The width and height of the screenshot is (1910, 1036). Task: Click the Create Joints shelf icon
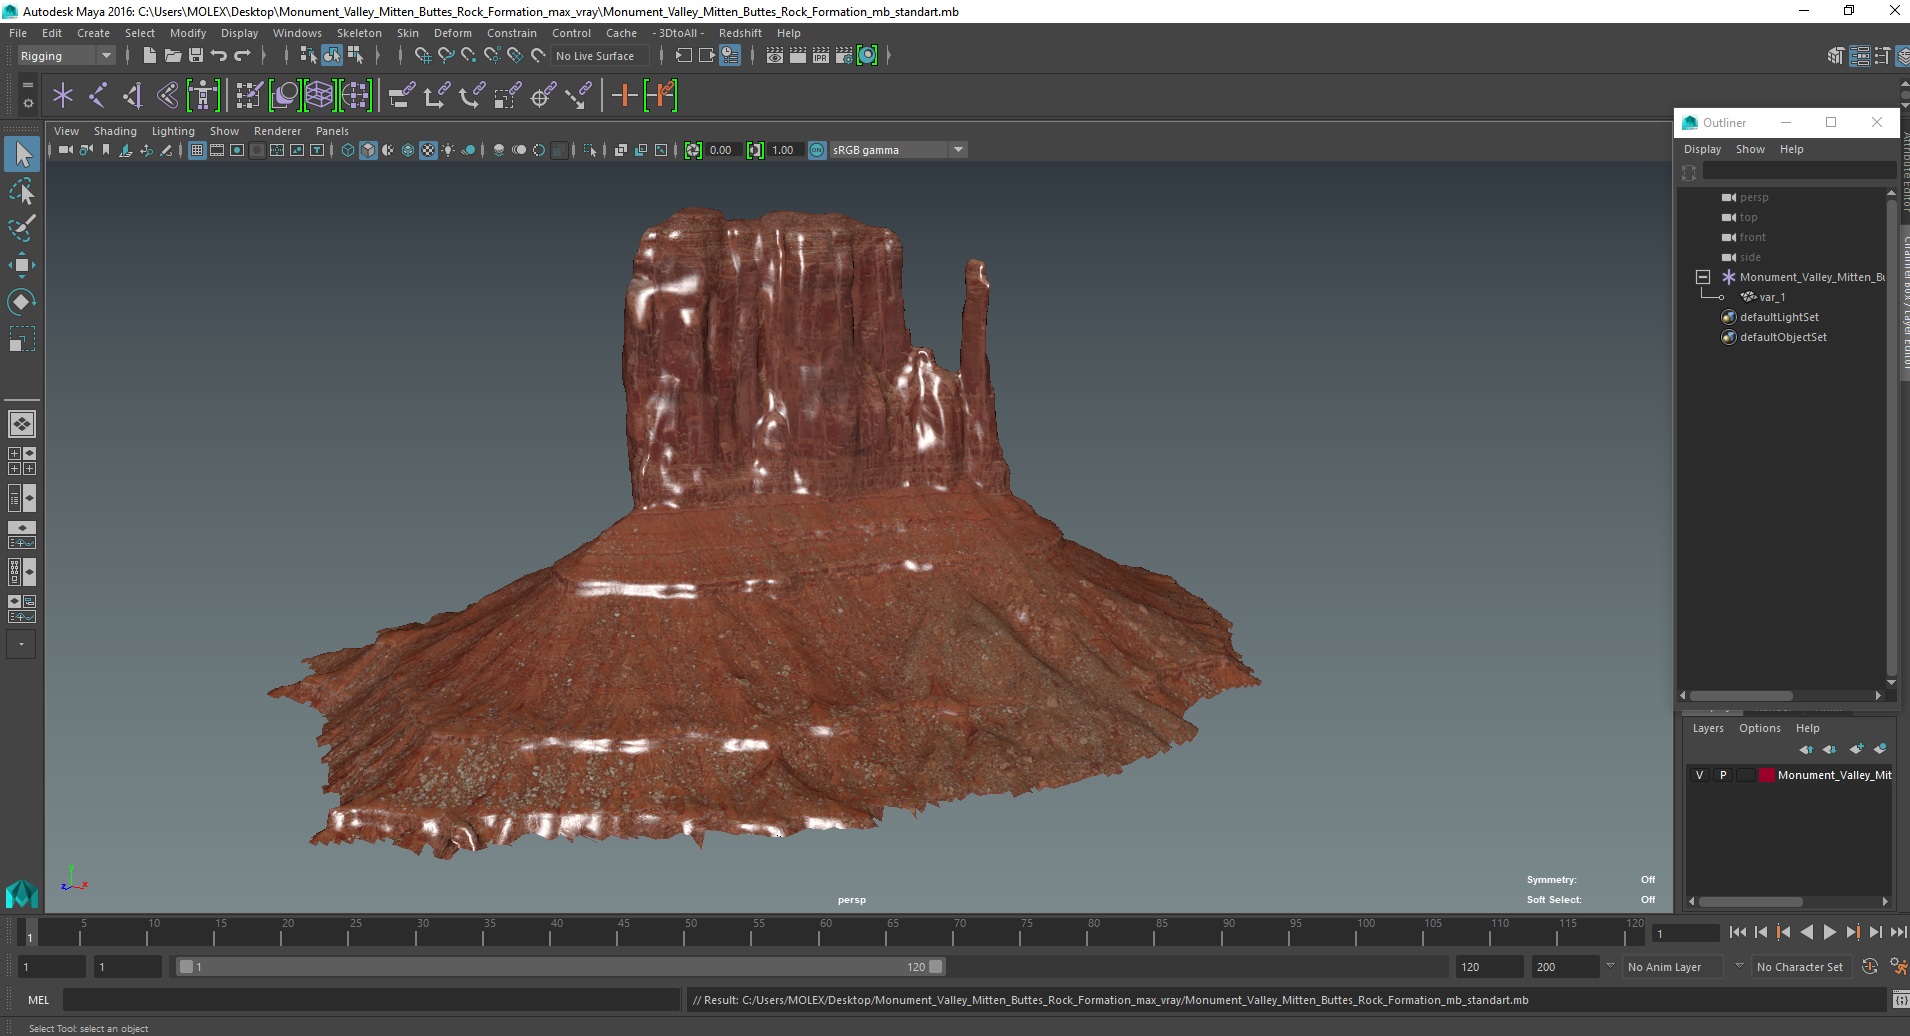98,96
